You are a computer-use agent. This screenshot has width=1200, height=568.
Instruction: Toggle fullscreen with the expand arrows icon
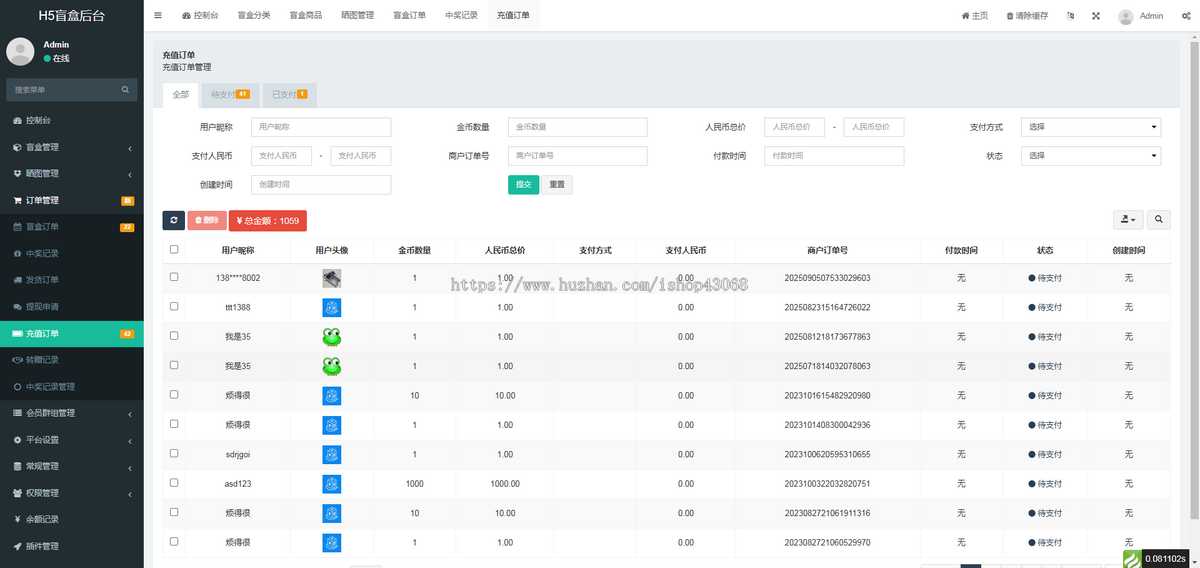(1096, 16)
